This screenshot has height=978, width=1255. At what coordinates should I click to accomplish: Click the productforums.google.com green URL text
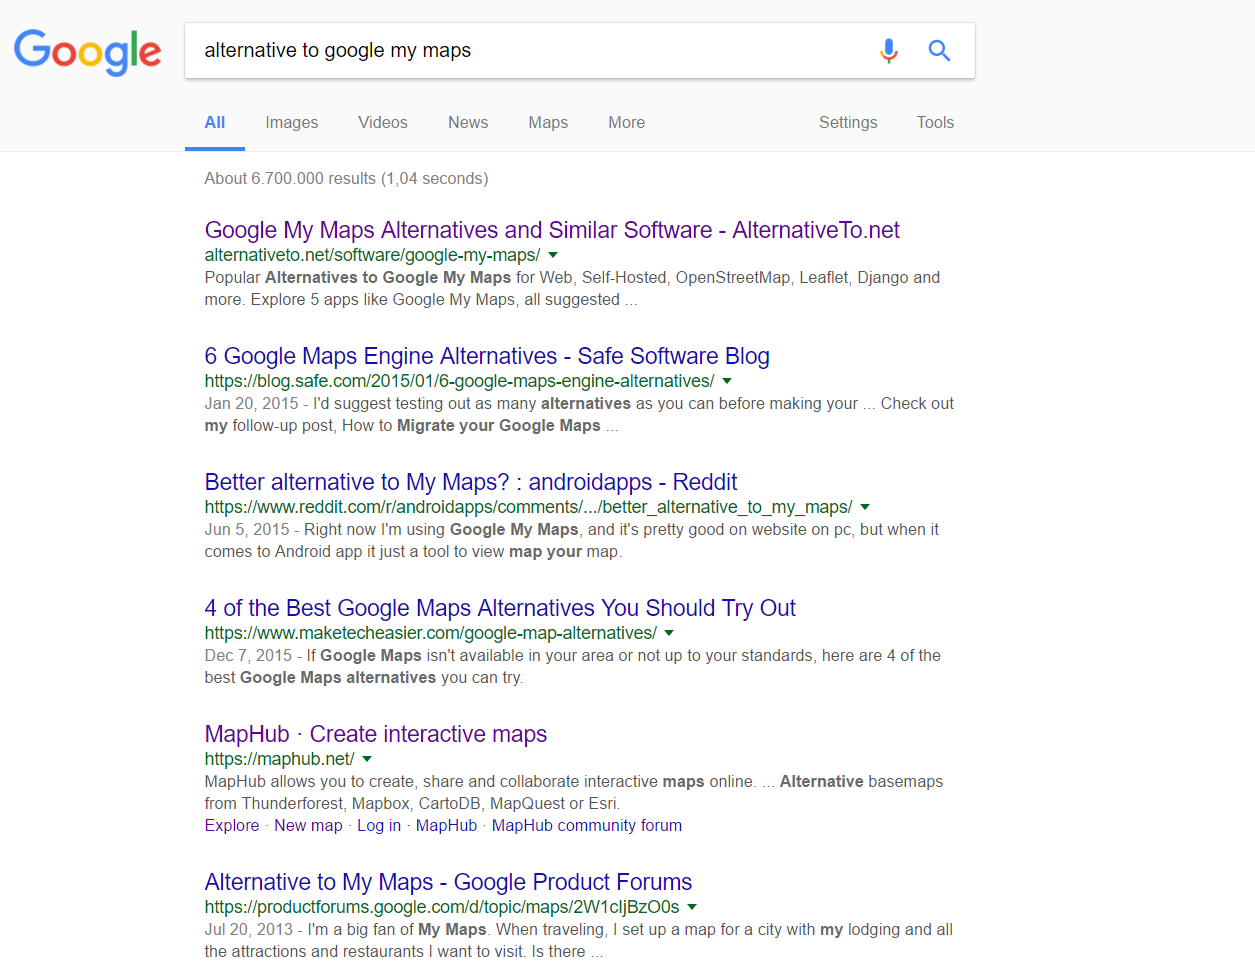click(x=442, y=907)
